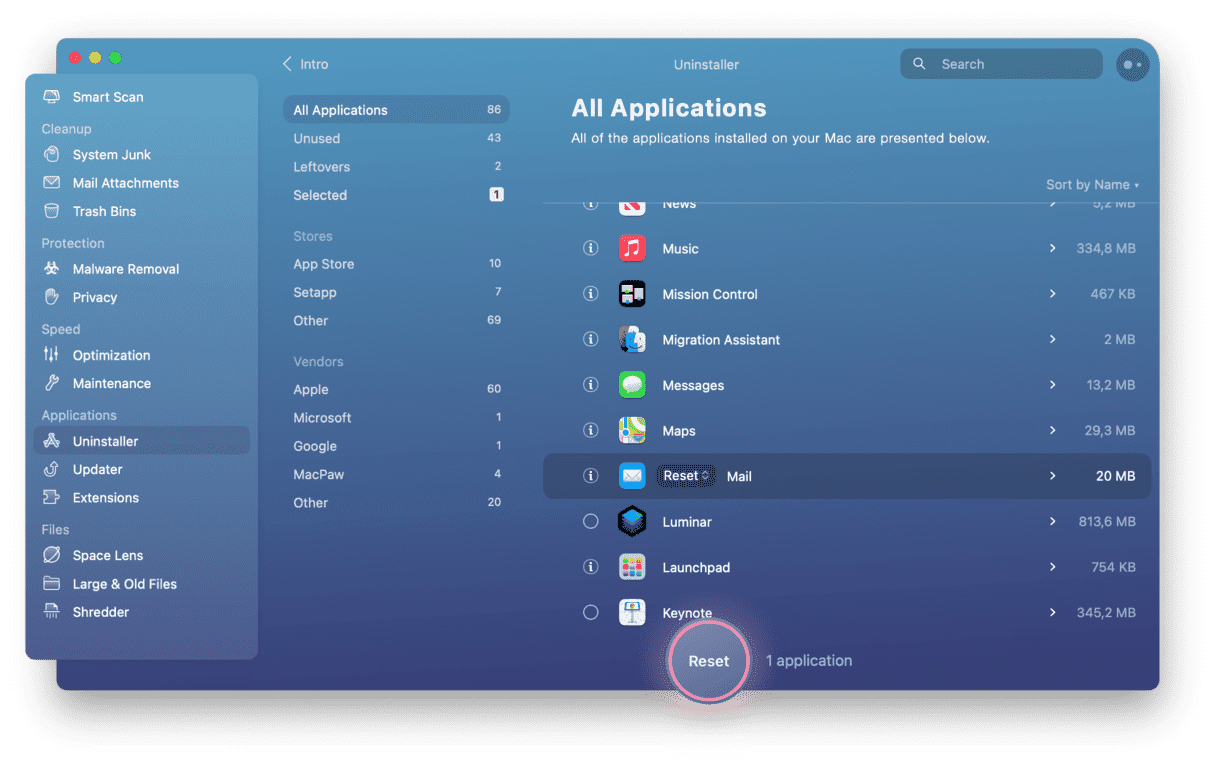Open the Space Lens icon
This screenshot has width=1216, height=765.
[x=52, y=555]
